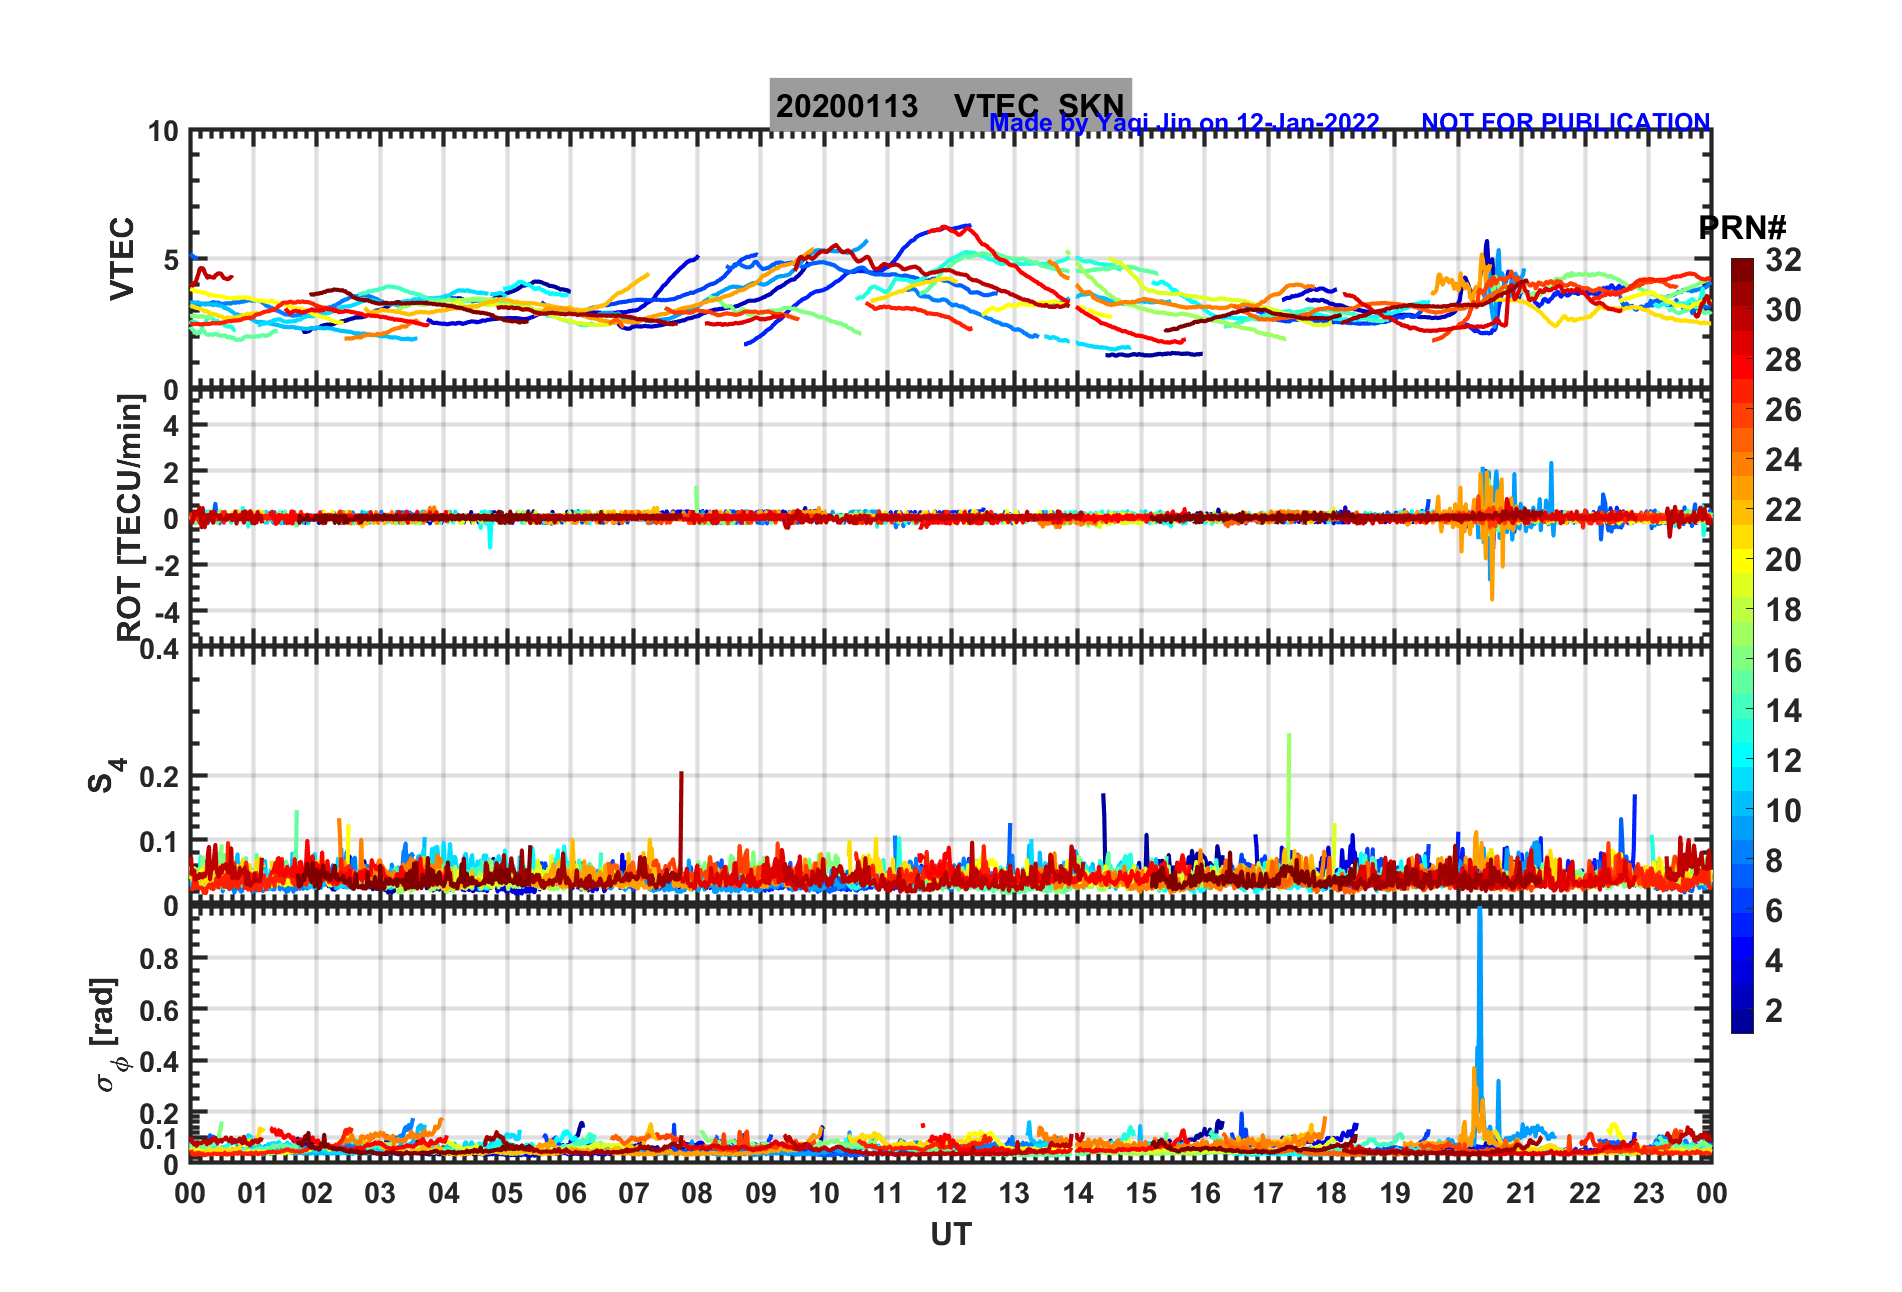
Task: Select the 'ROT [TECU/min]' axis label
Action: (130, 517)
